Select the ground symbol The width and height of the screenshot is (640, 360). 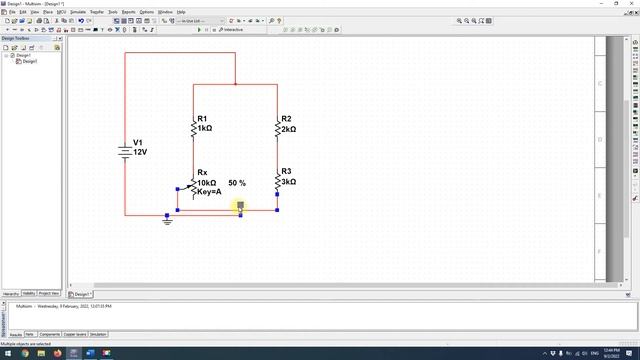tap(167, 221)
